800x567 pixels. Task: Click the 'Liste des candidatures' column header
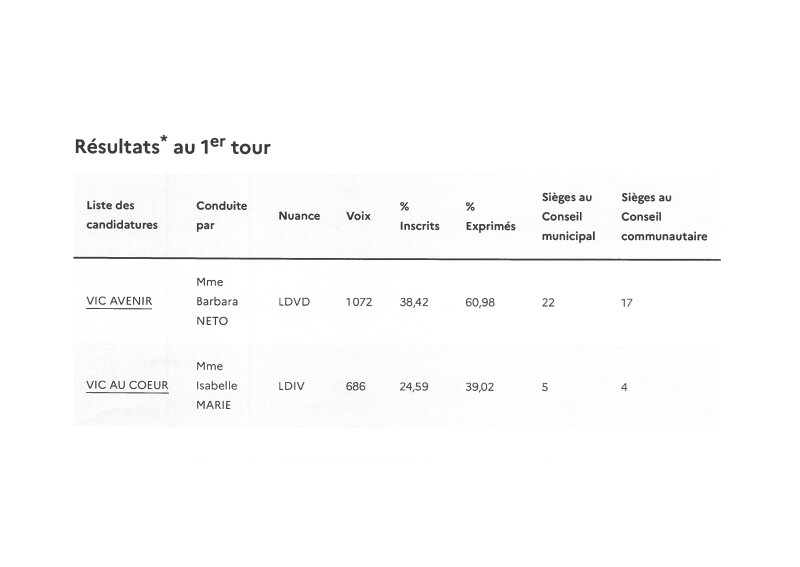coord(122,215)
